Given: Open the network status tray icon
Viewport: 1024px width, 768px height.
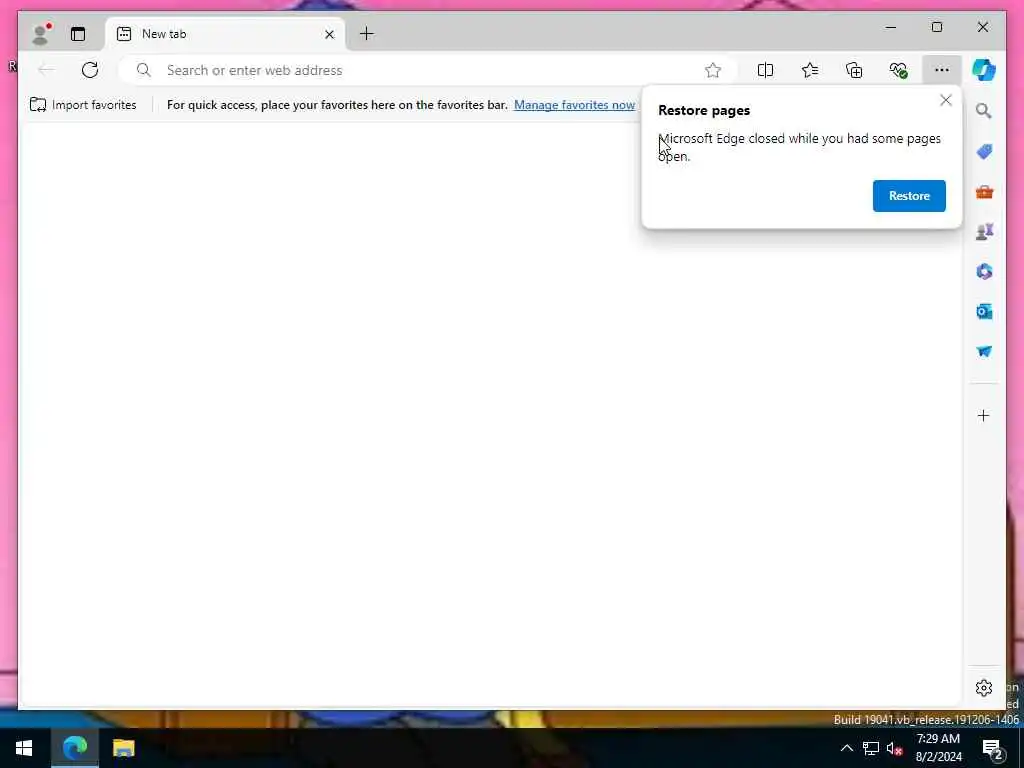Looking at the screenshot, I should [x=871, y=748].
